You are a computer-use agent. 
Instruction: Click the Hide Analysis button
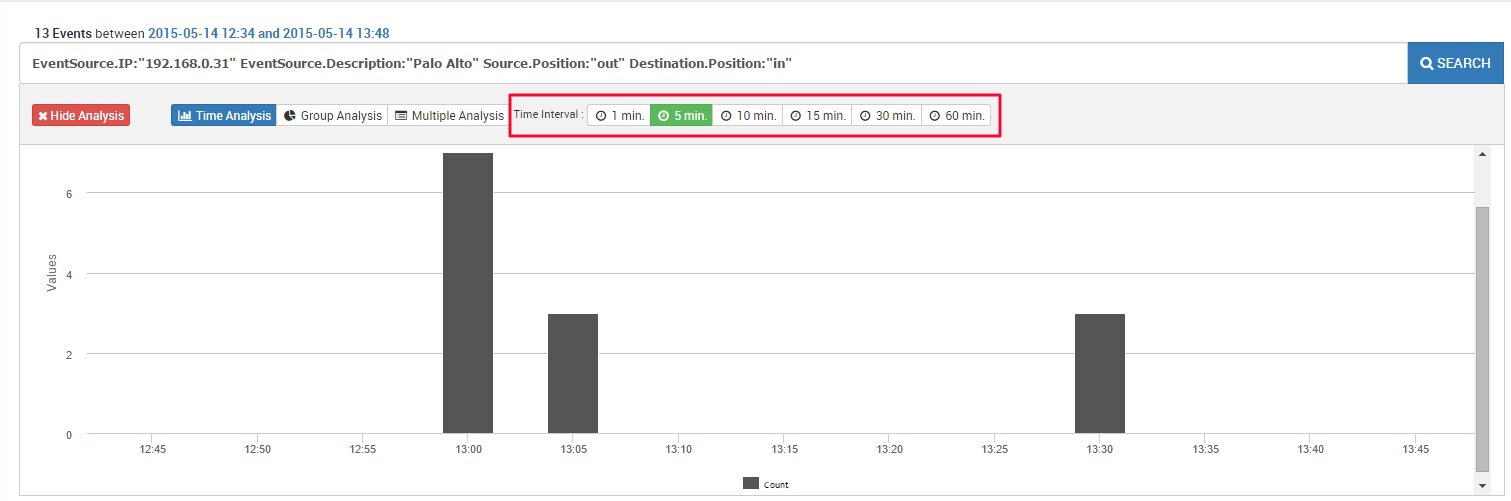[81, 116]
